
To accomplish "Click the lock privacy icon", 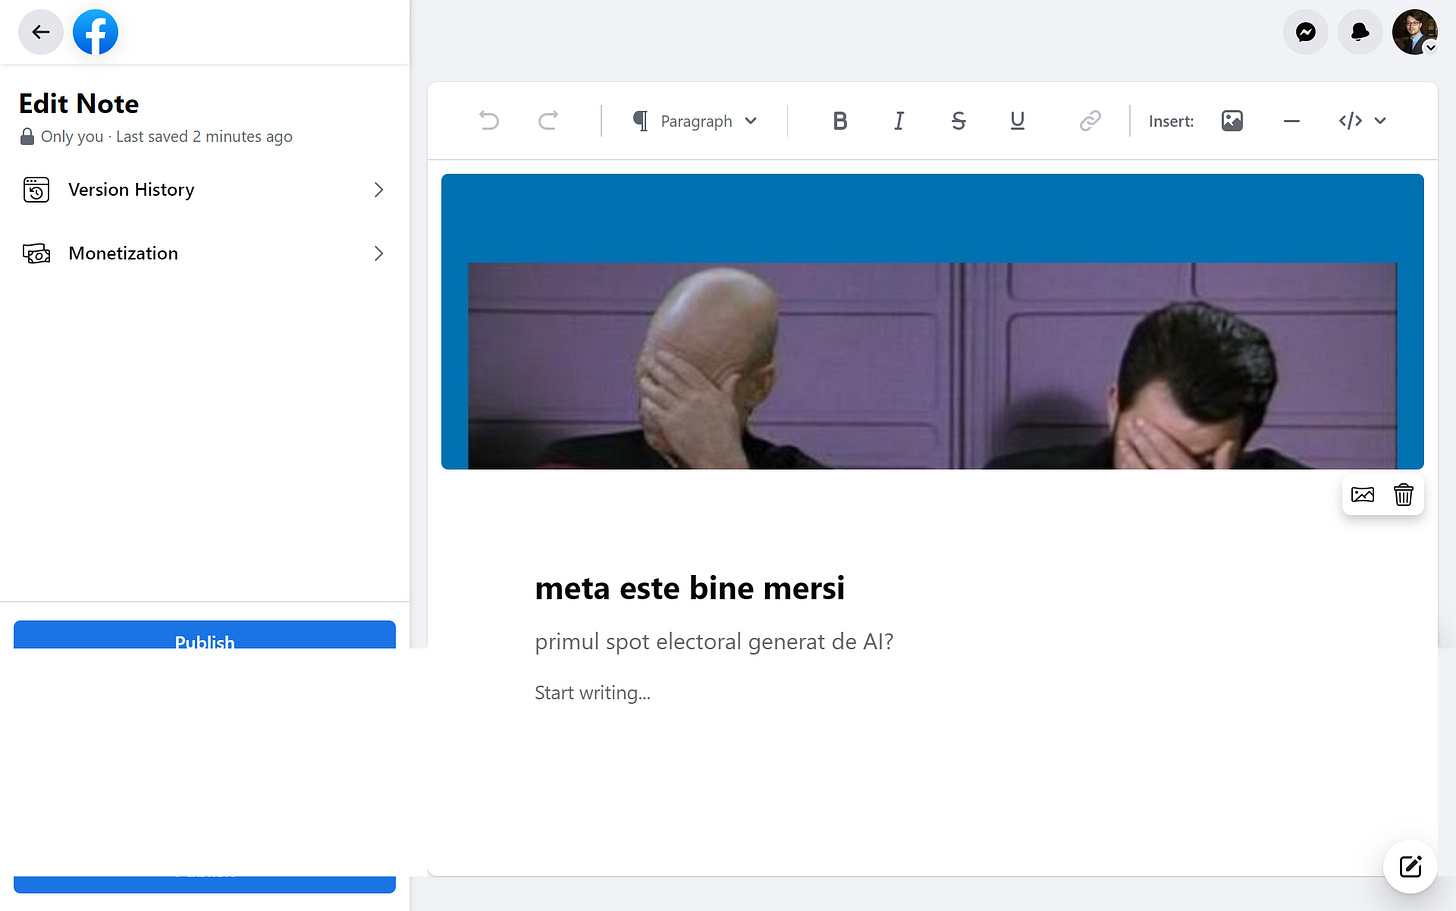I will coord(27,137).
